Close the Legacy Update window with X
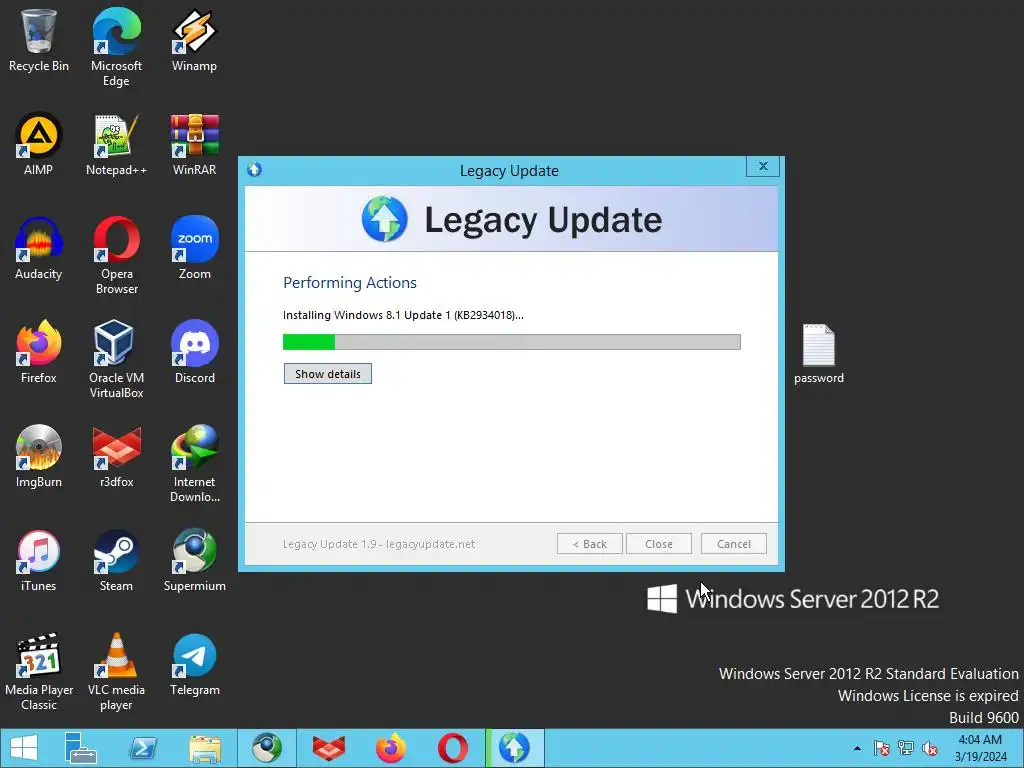Image resolution: width=1024 pixels, height=768 pixels. (763, 167)
